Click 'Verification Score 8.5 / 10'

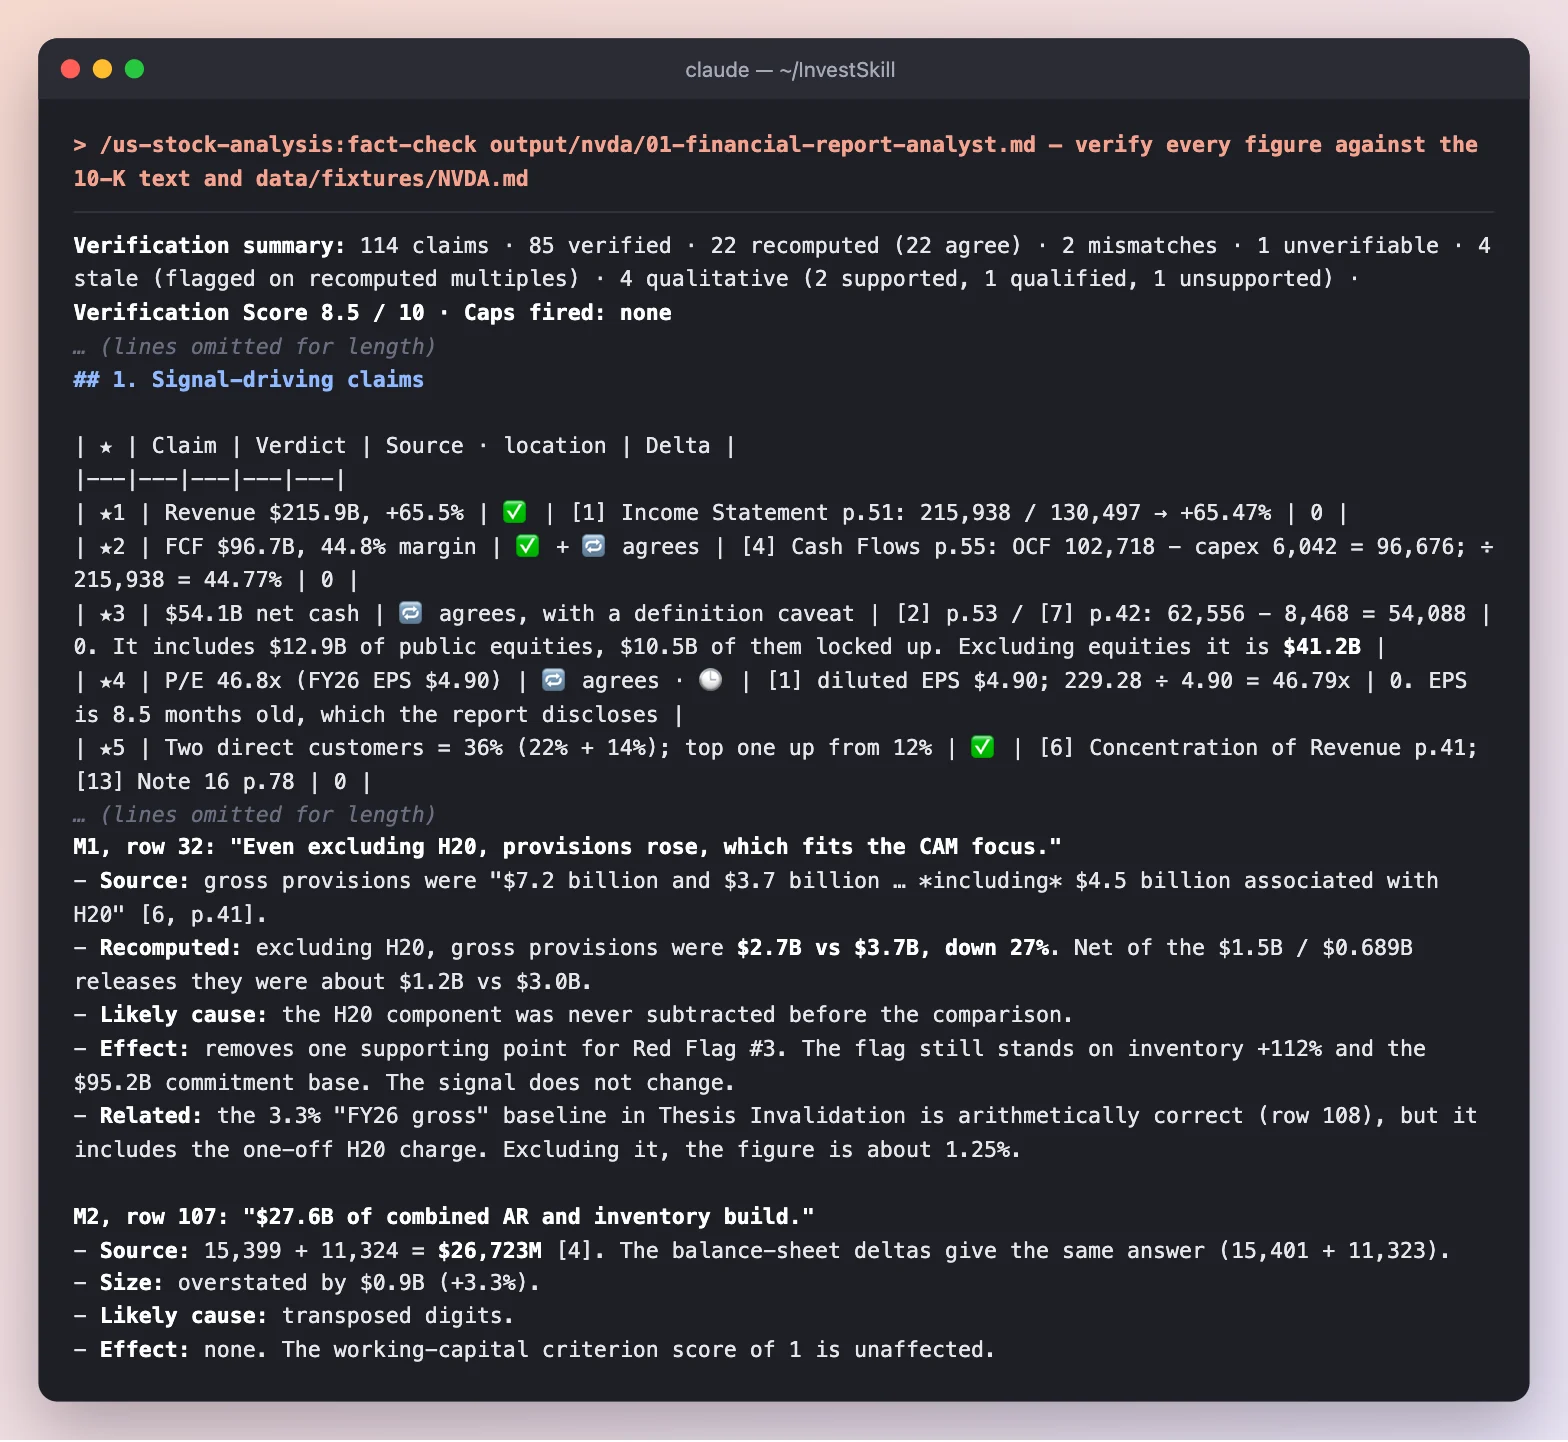click(x=249, y=313)
